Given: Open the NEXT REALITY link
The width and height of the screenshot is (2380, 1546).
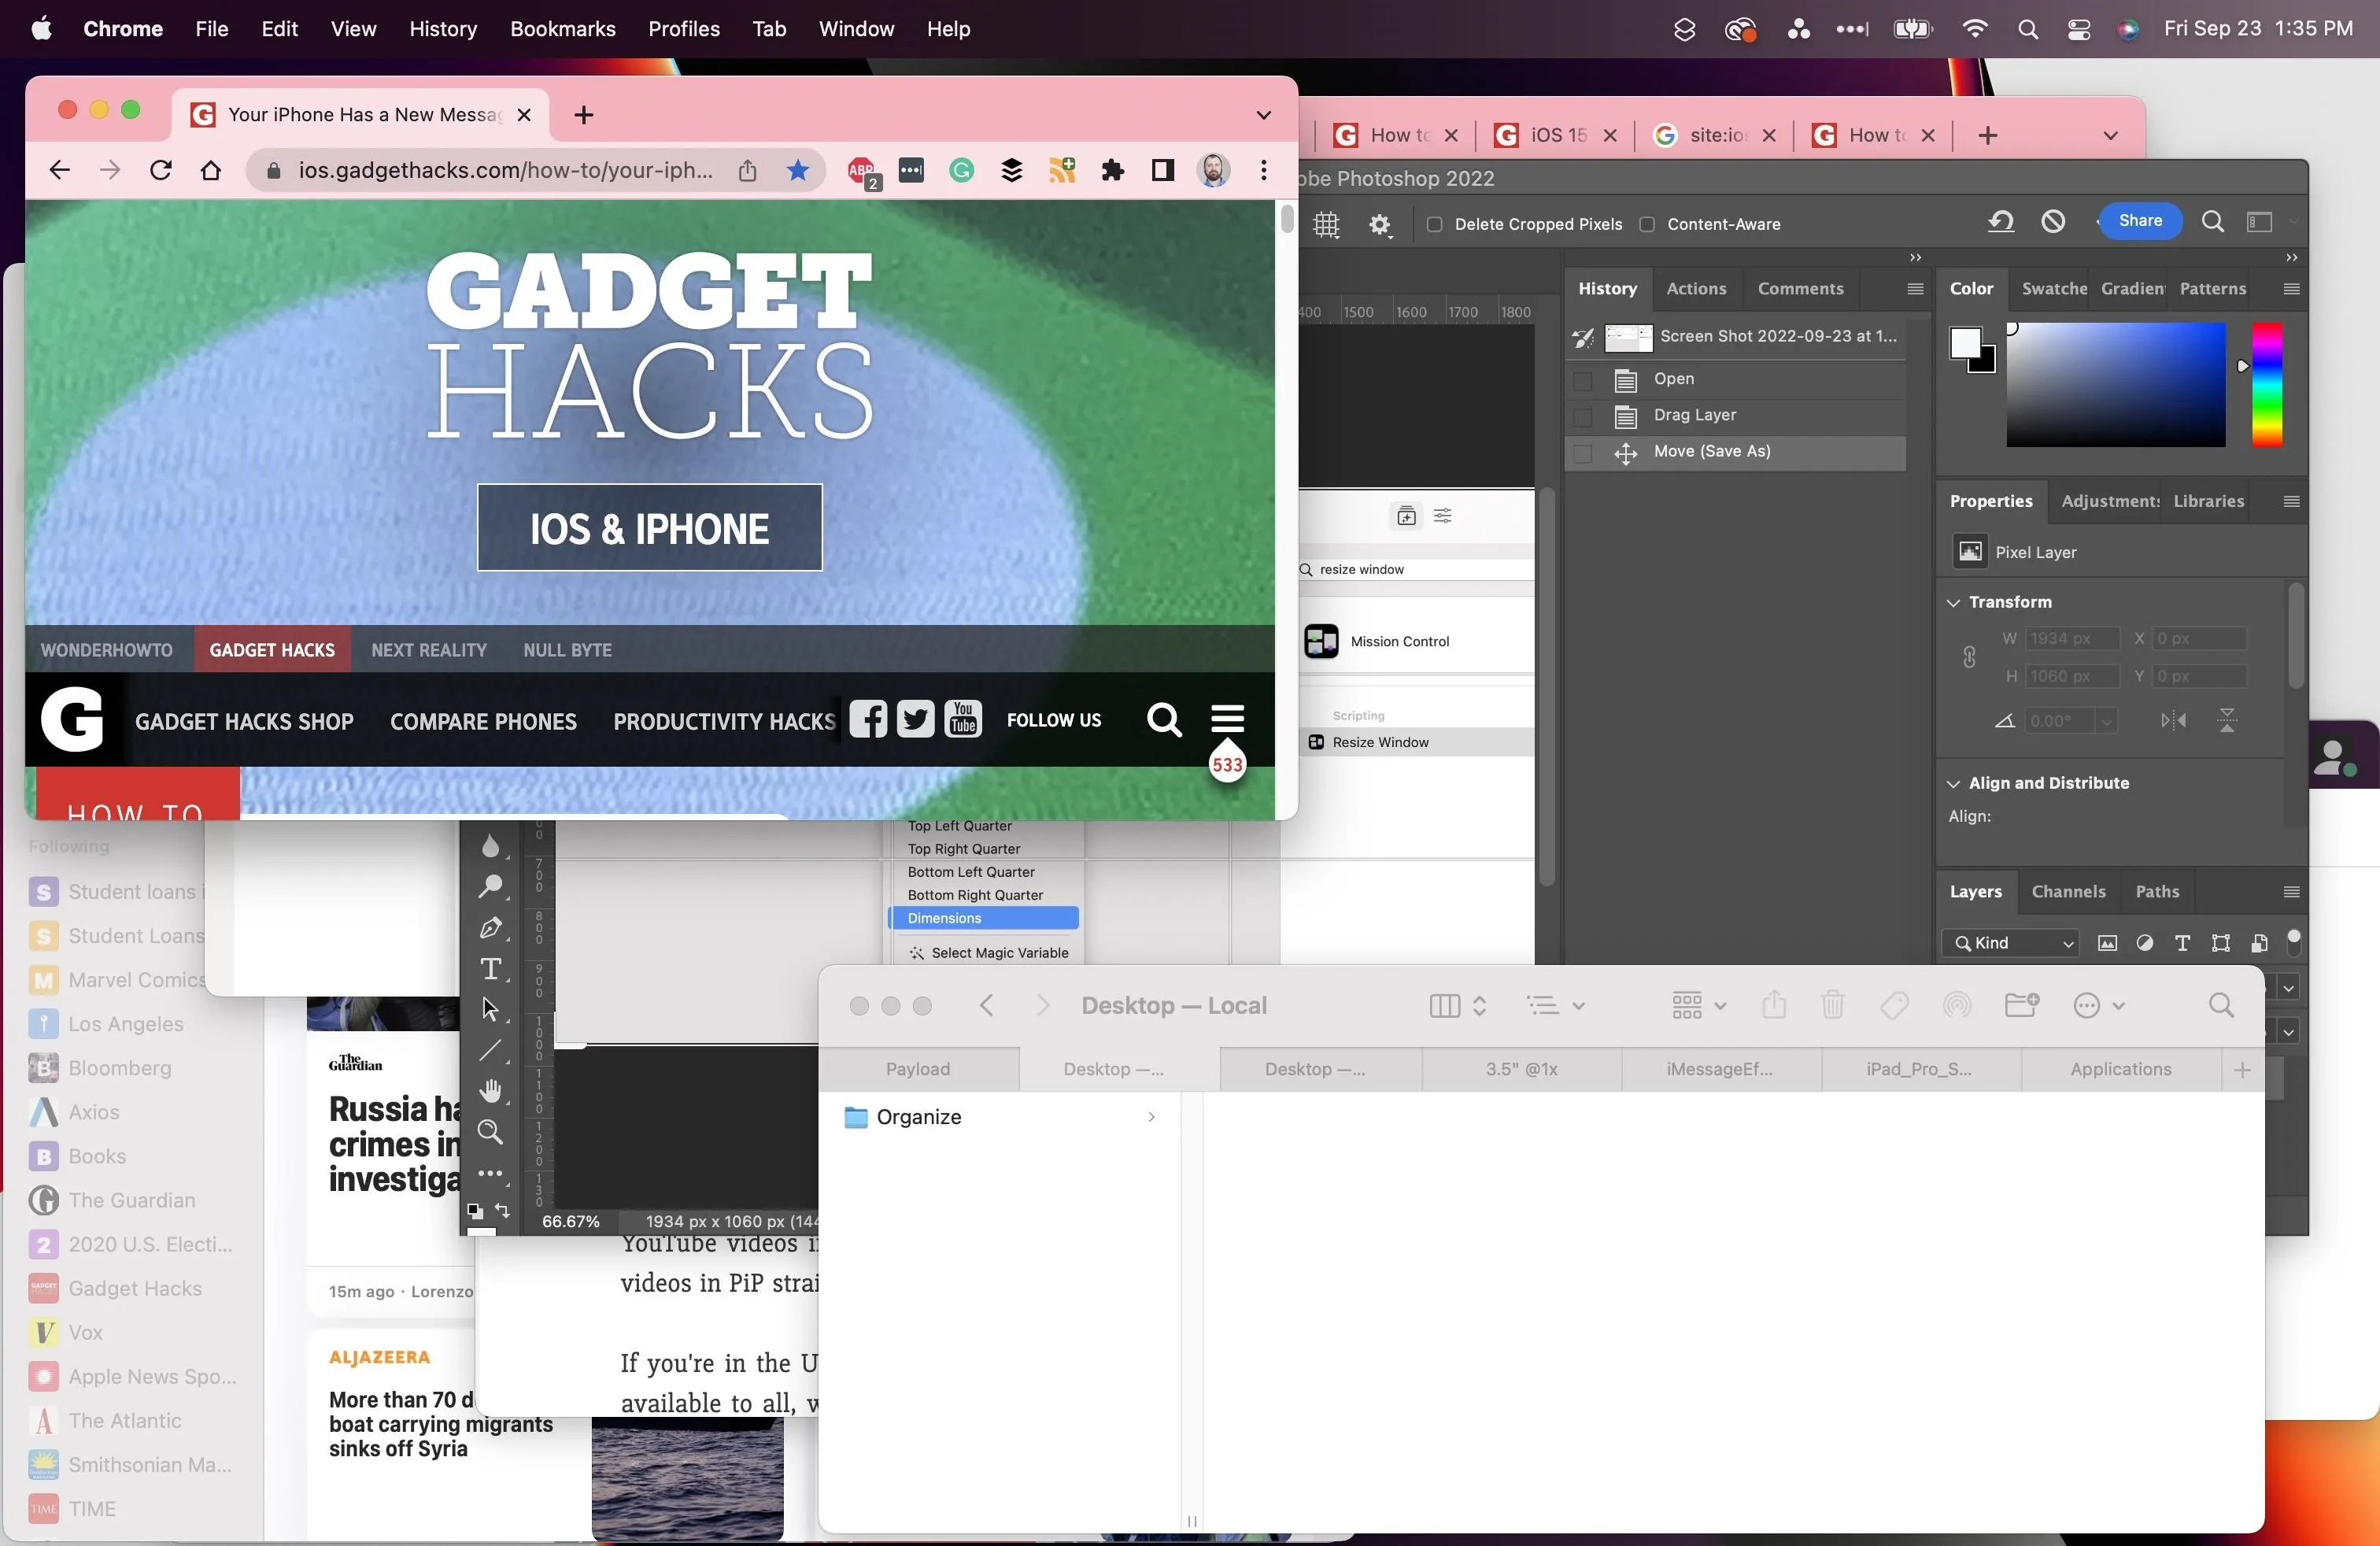Looking at the screenshot, I should pyautogui.click(x=429, y=650).
